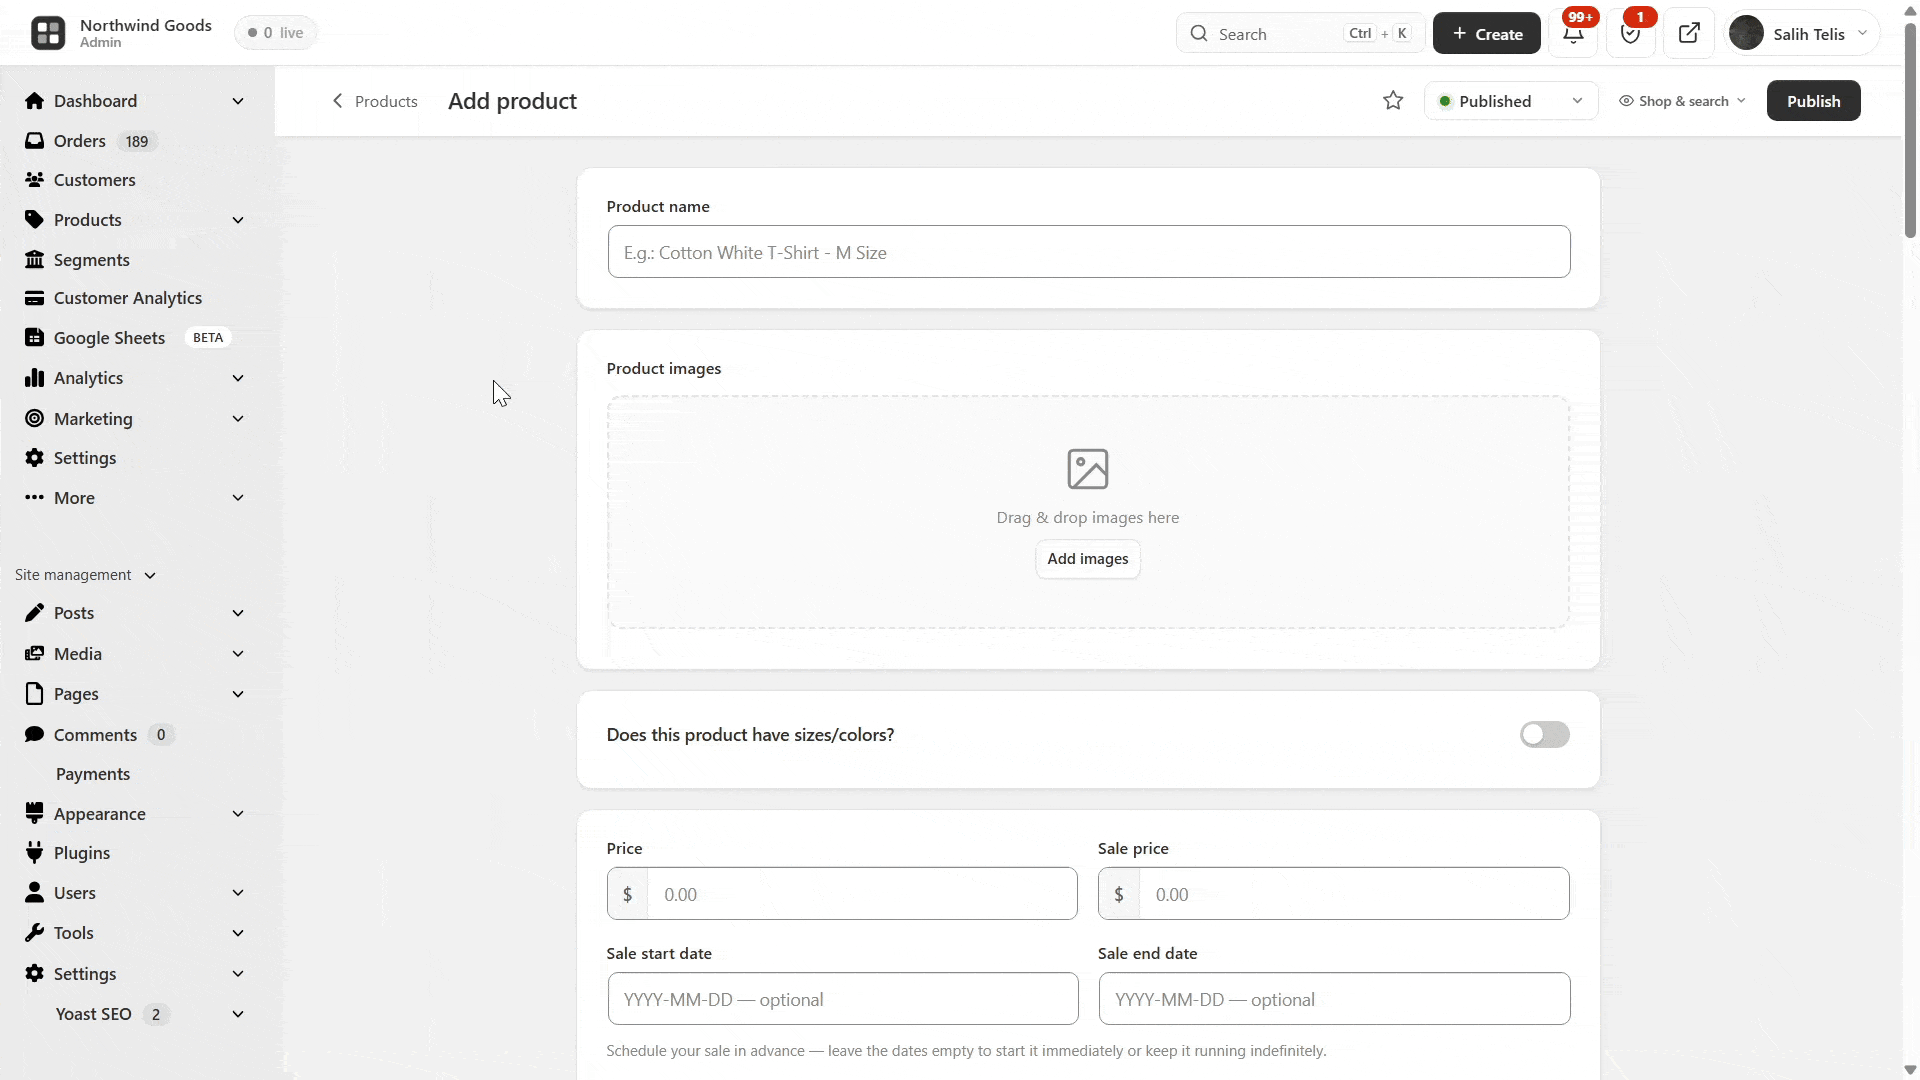1920x1080 pixels.
Task: Click the Pages document icon
Action: [34, 694]
